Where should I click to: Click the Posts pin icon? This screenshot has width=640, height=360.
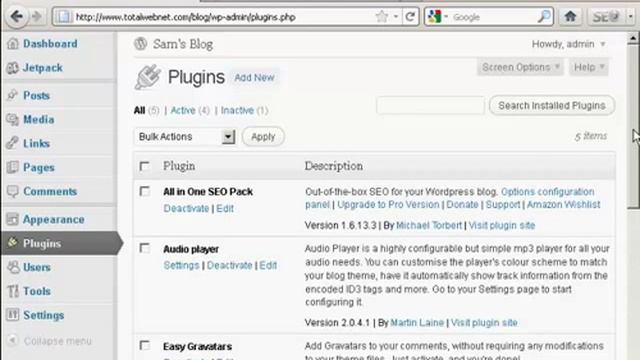[x=13, y=95]
